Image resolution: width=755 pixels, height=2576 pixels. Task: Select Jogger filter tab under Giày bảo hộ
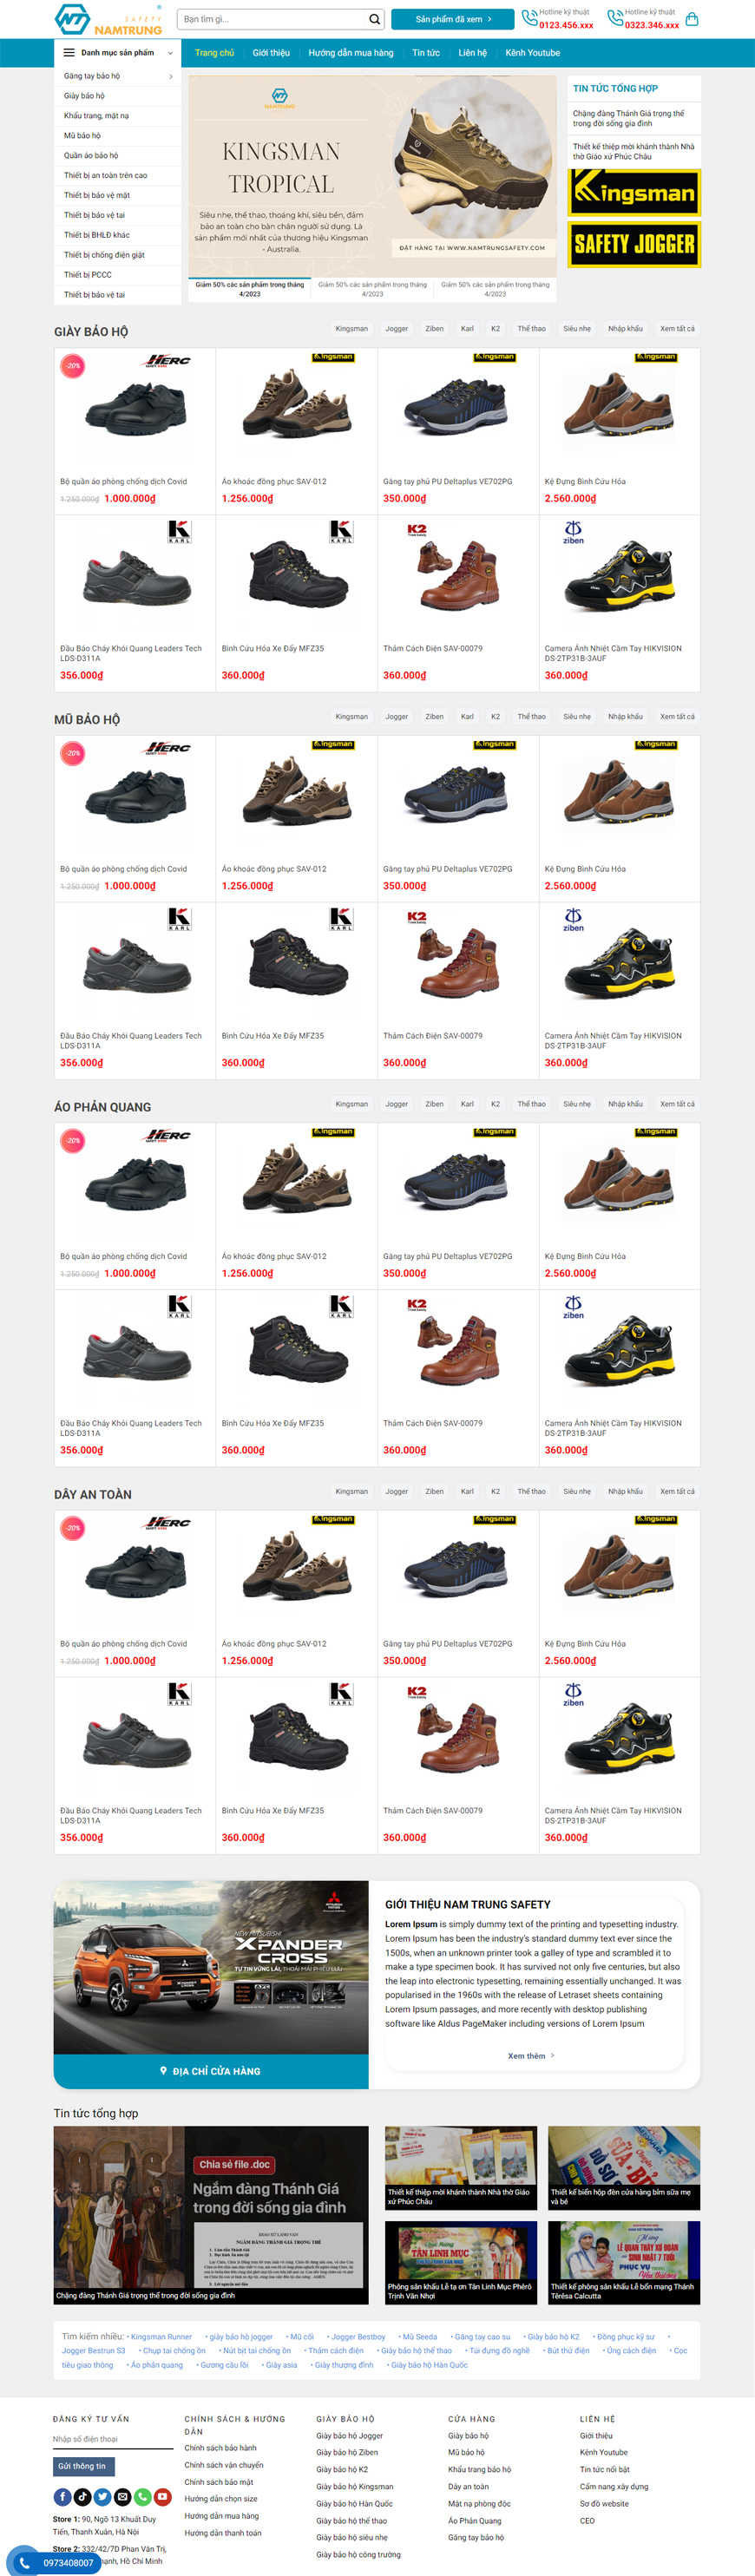397,329
